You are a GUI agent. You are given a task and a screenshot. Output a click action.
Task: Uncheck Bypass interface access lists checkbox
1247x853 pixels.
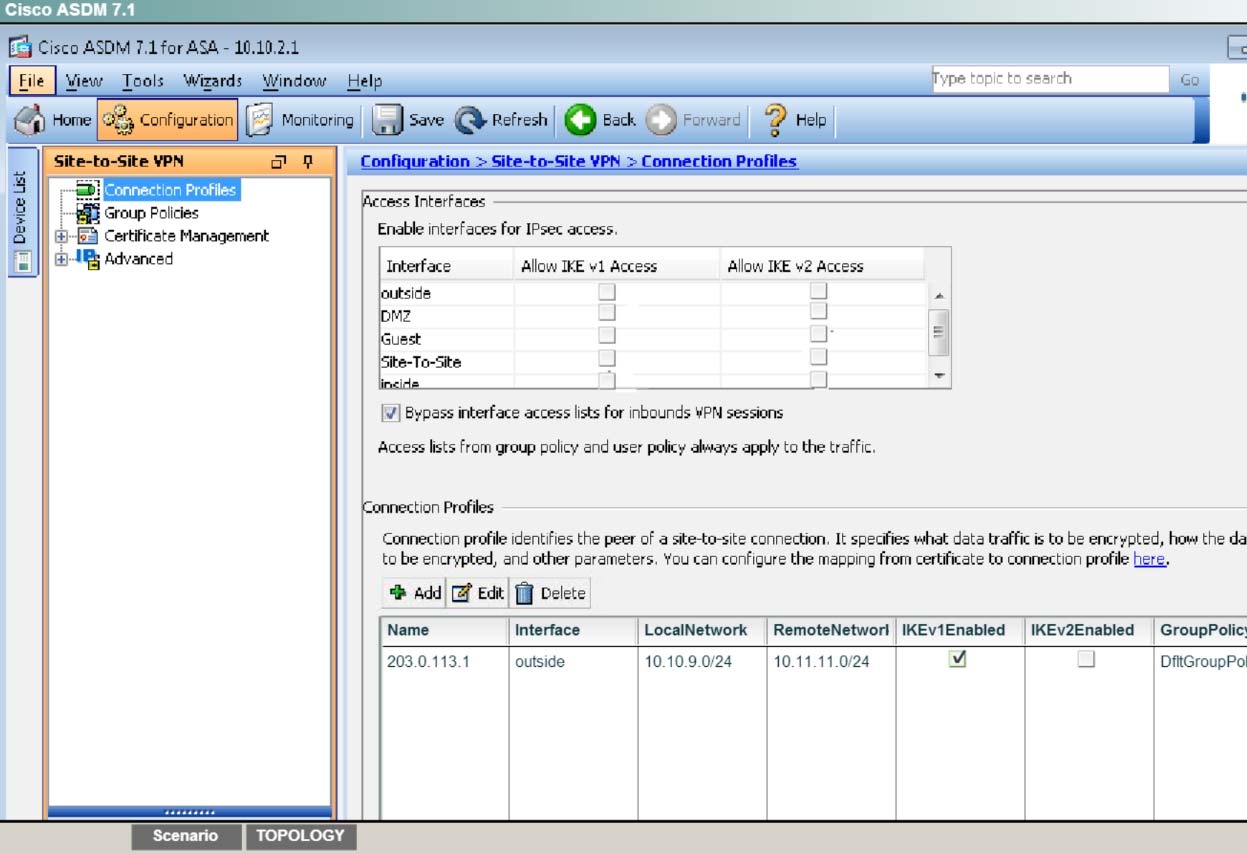390,413
